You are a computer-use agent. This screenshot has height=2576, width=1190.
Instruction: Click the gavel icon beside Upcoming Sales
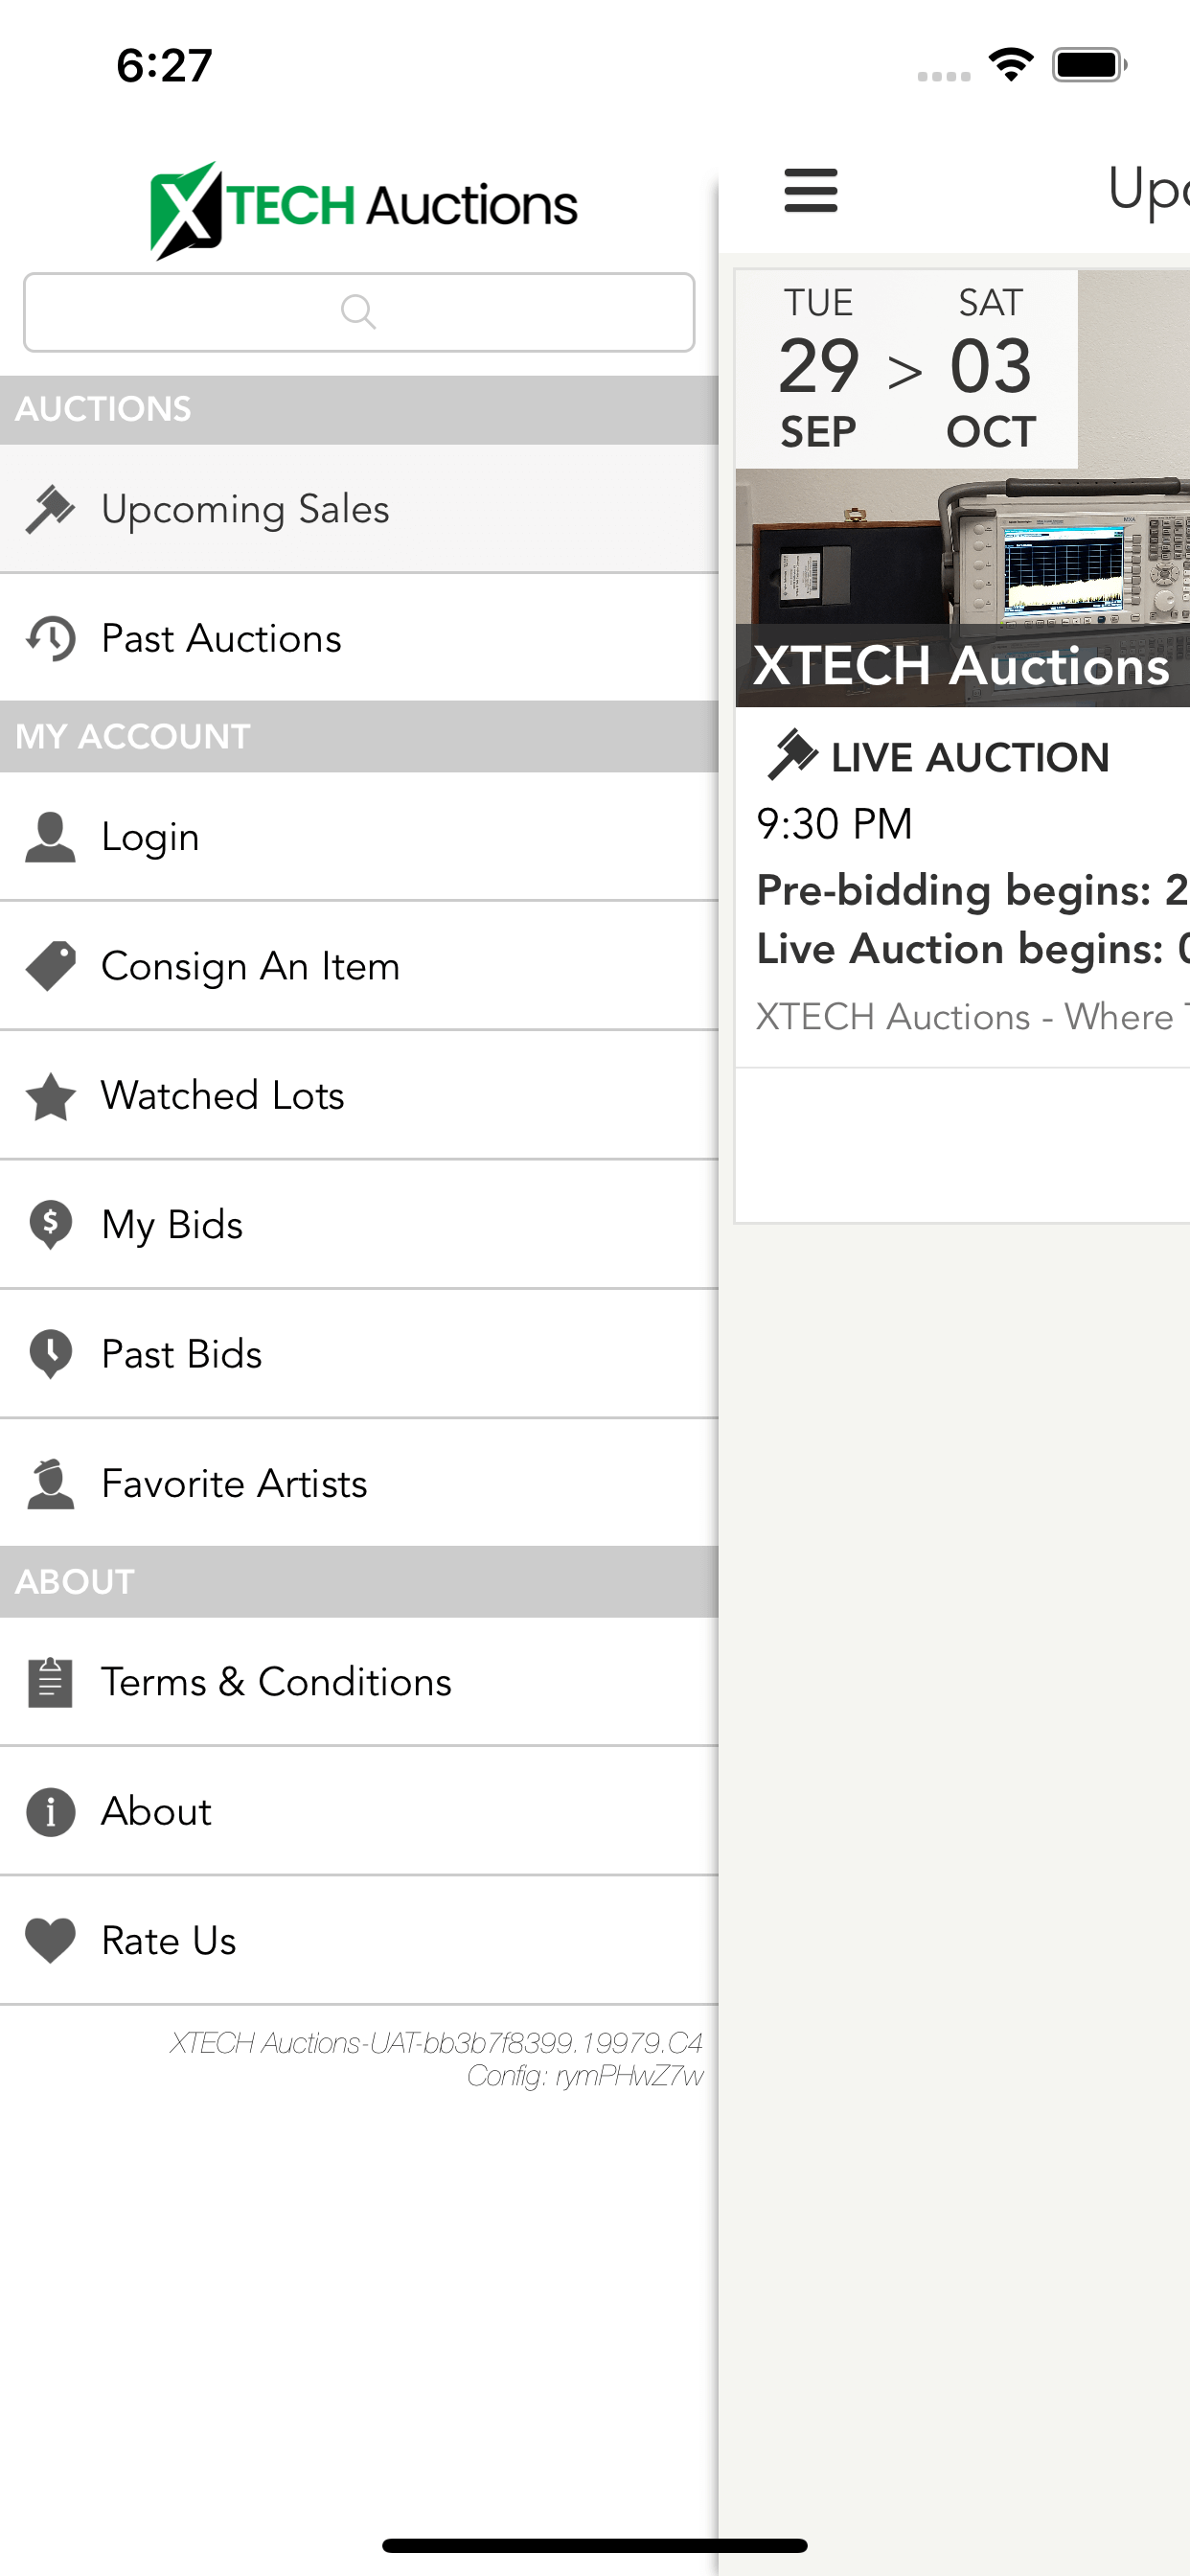click(x=50, y=509)
